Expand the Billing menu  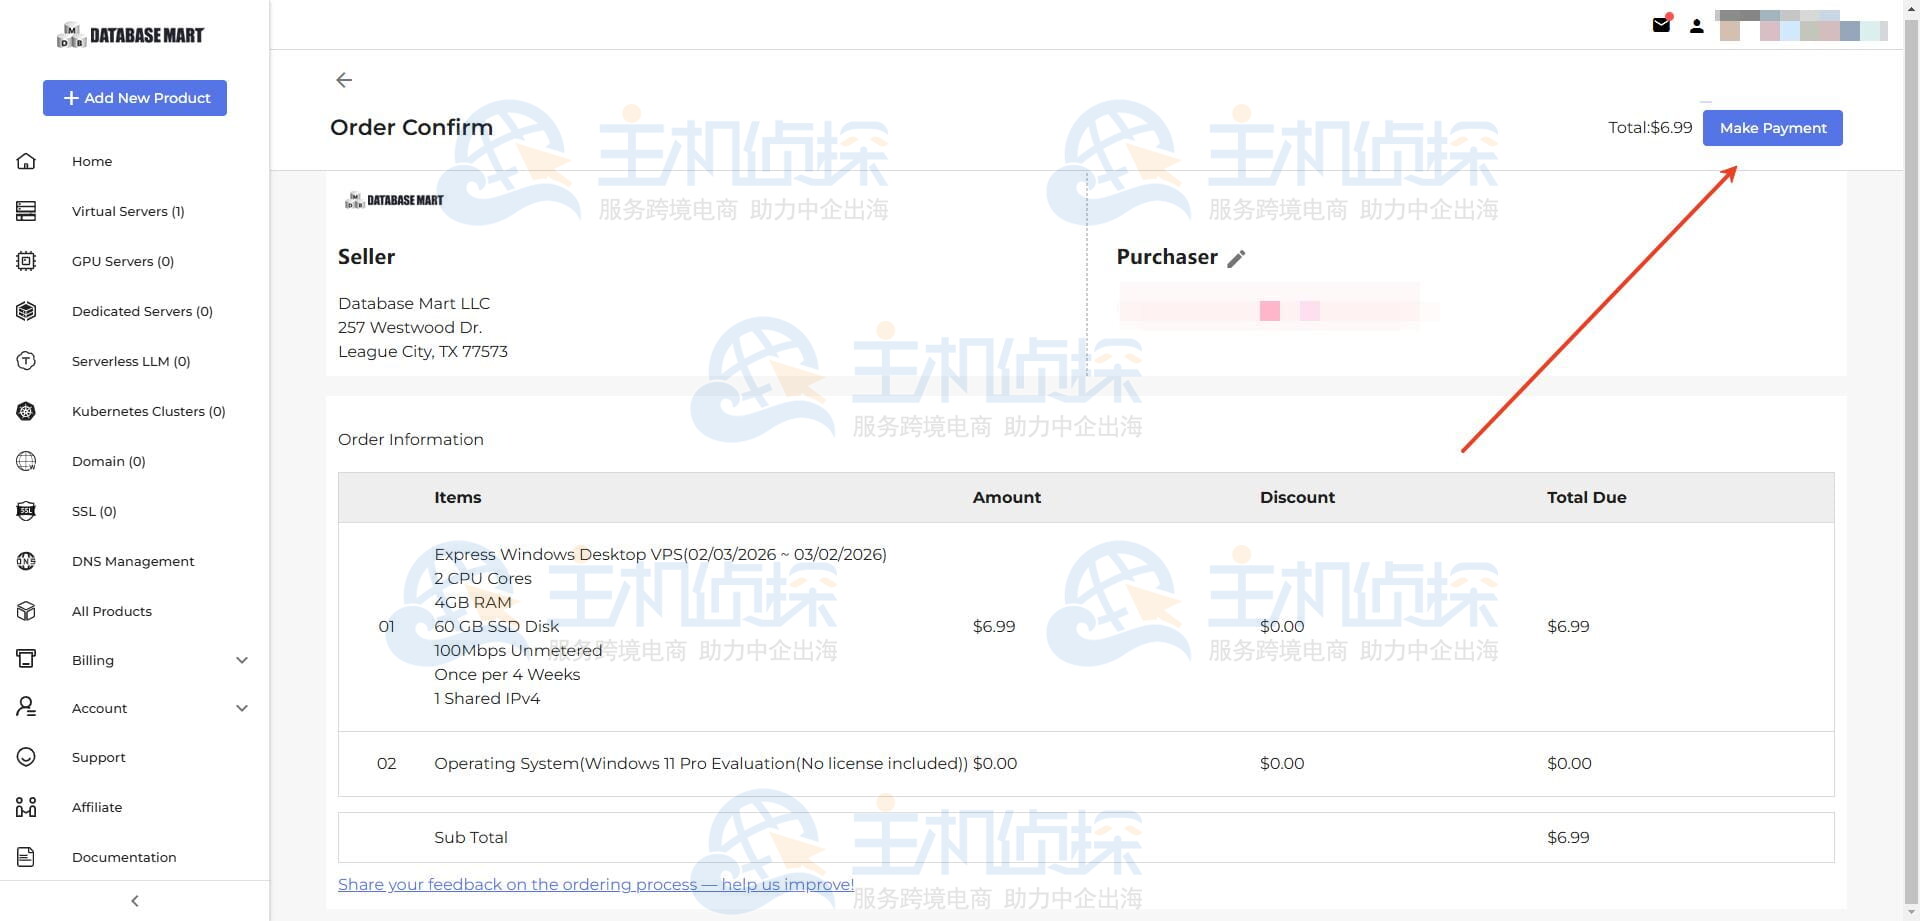point(241,660)
